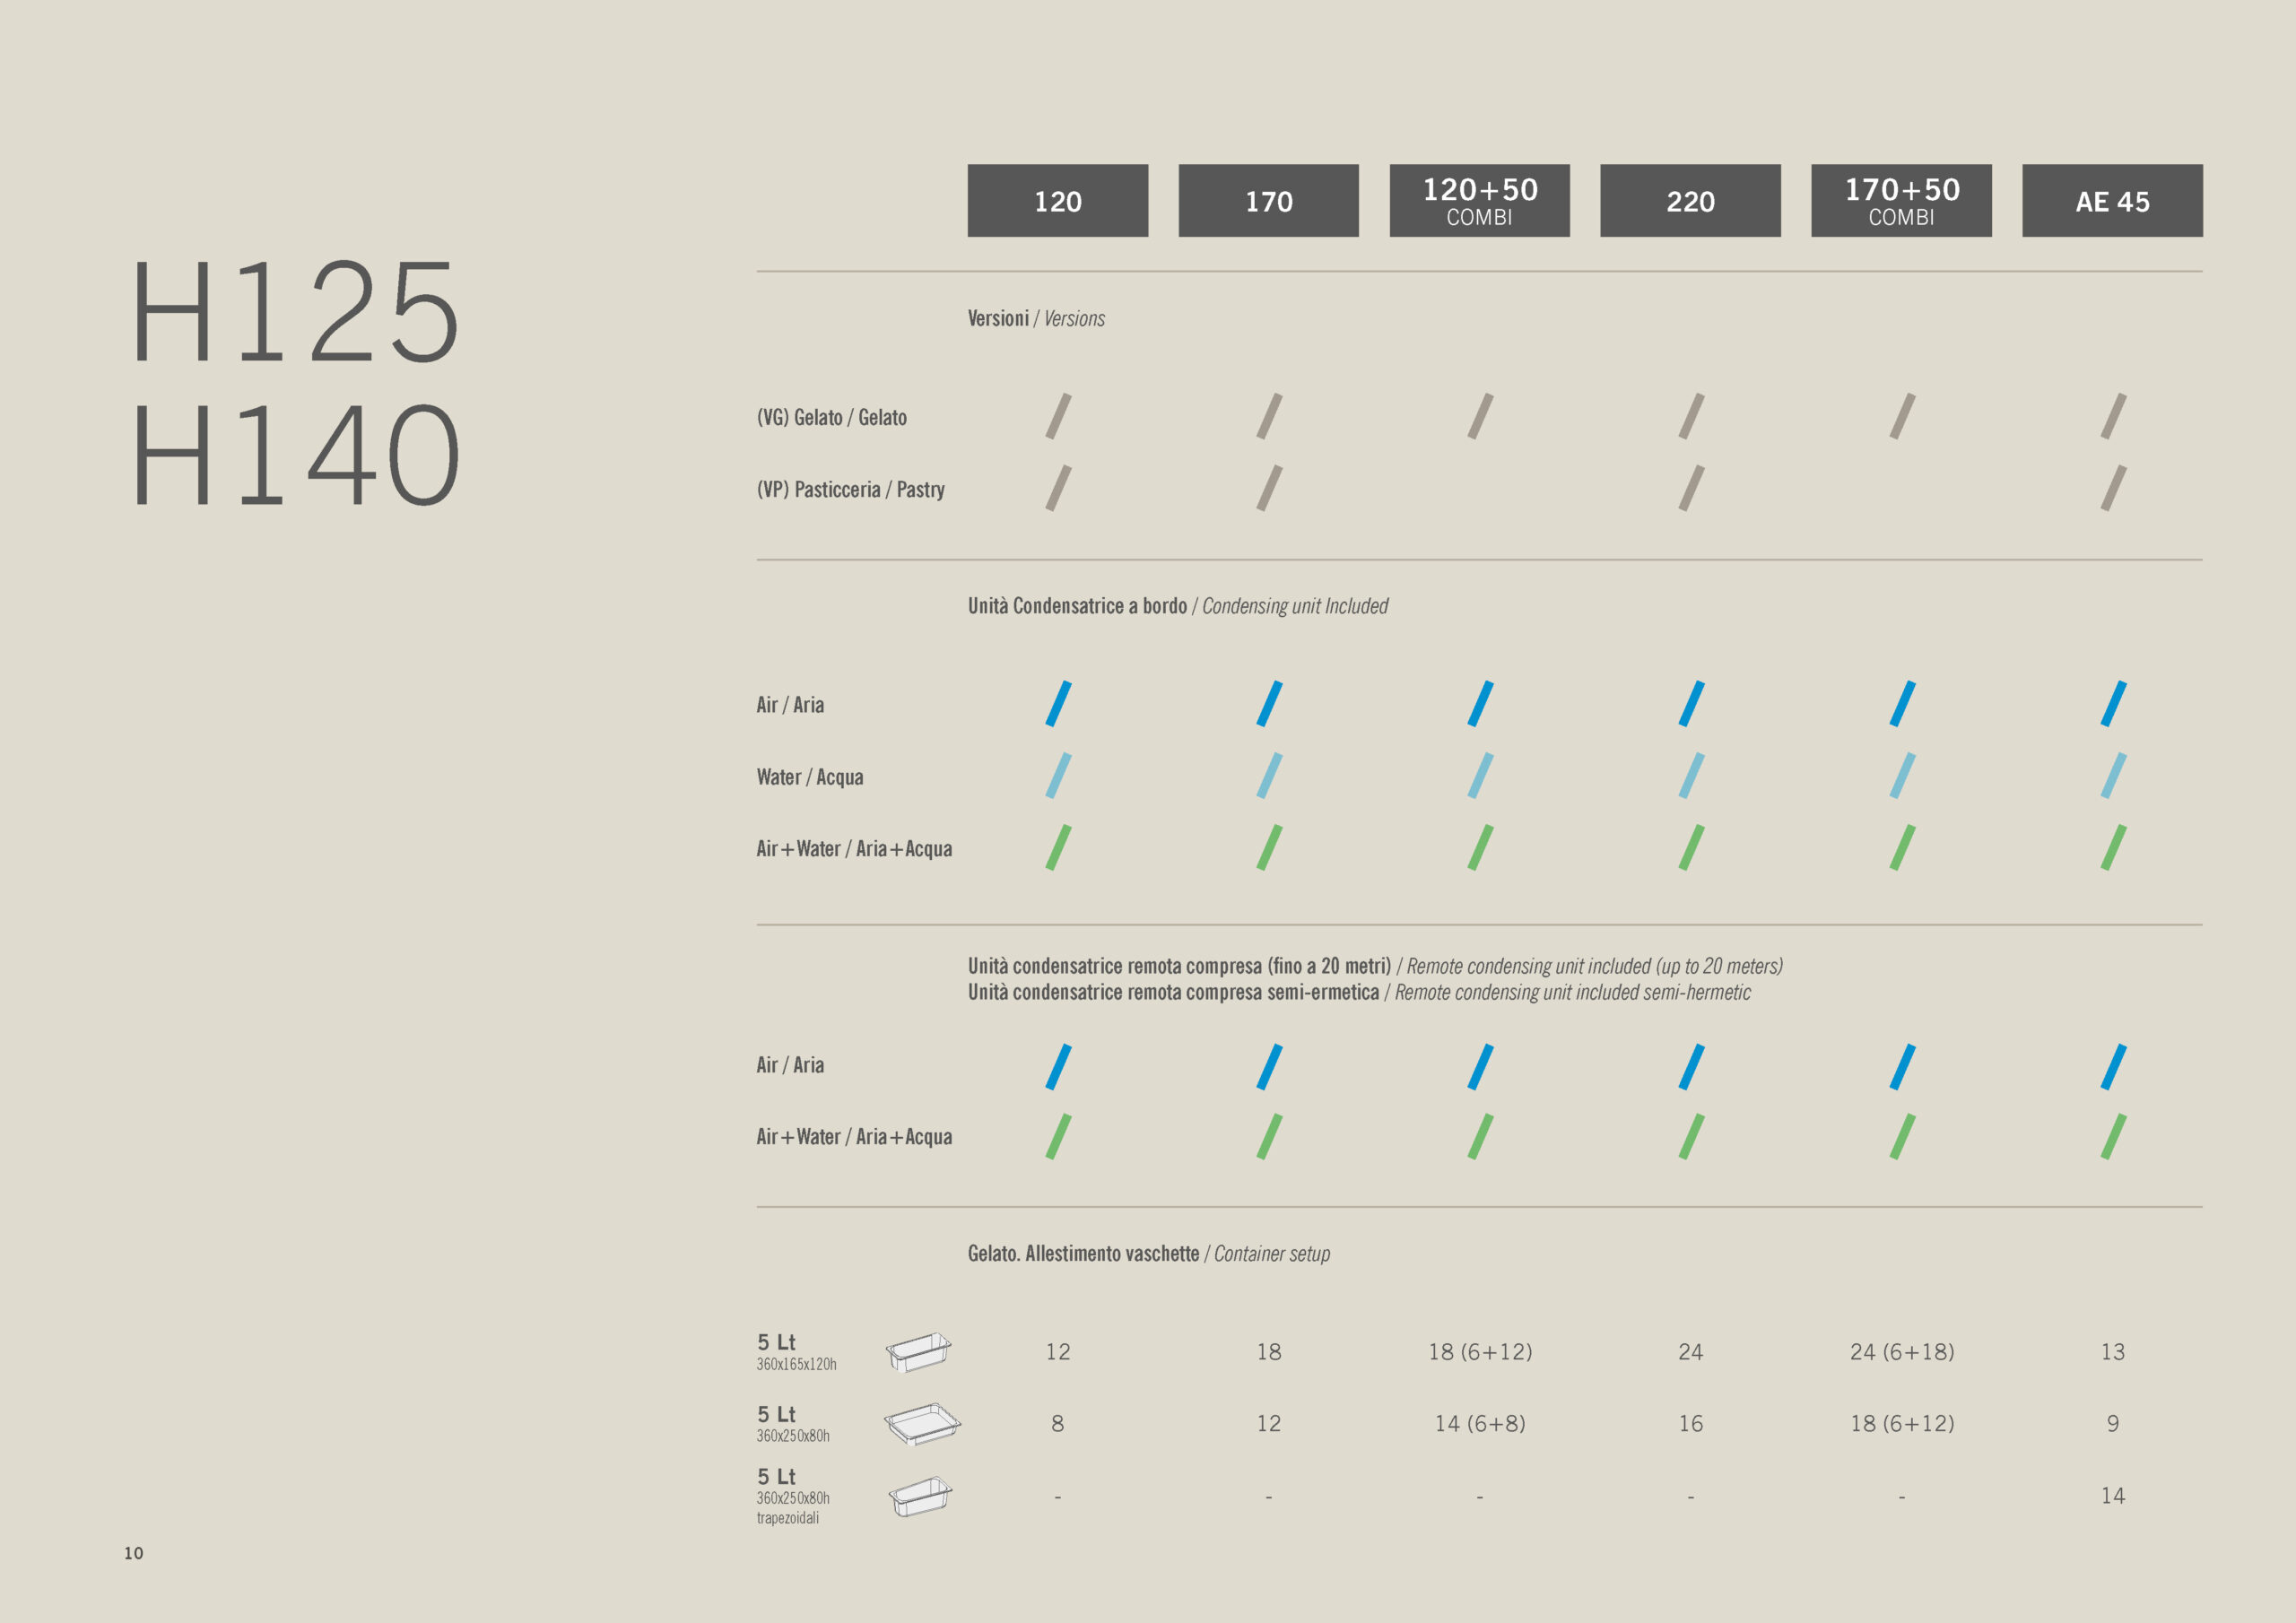Click Pastry slash mark under AE 45 column
The width and height of the screenshot is (2296, 1623).
click(x=2112, y=488)
